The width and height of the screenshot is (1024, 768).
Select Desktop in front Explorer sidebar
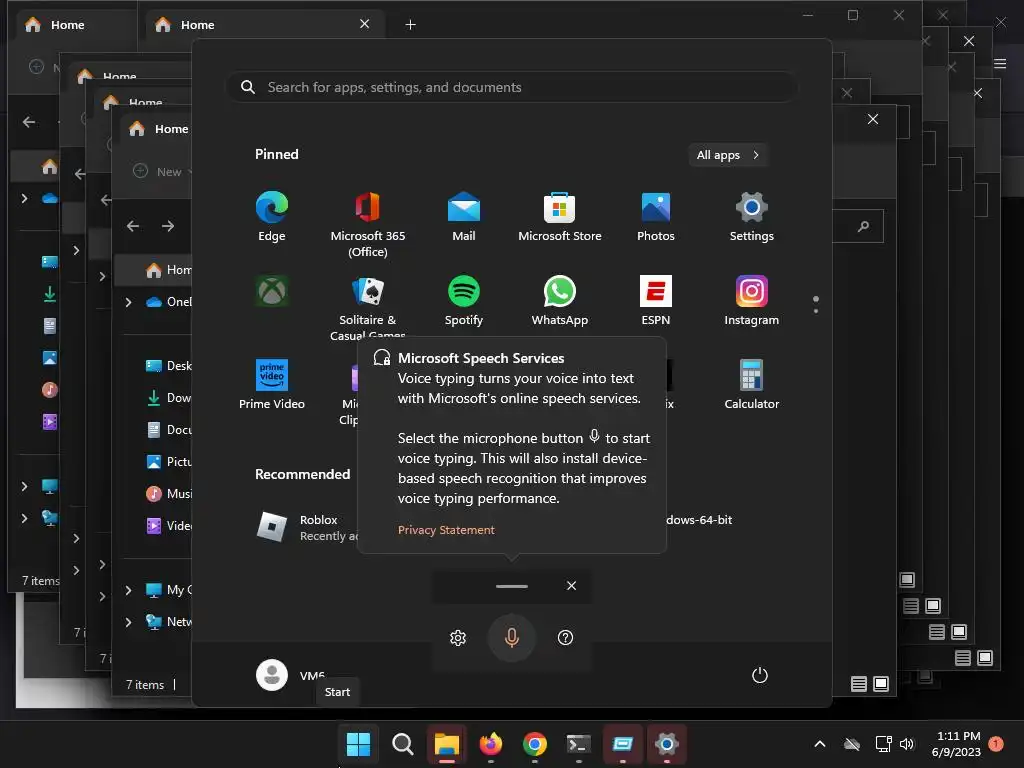click(168, 366)
